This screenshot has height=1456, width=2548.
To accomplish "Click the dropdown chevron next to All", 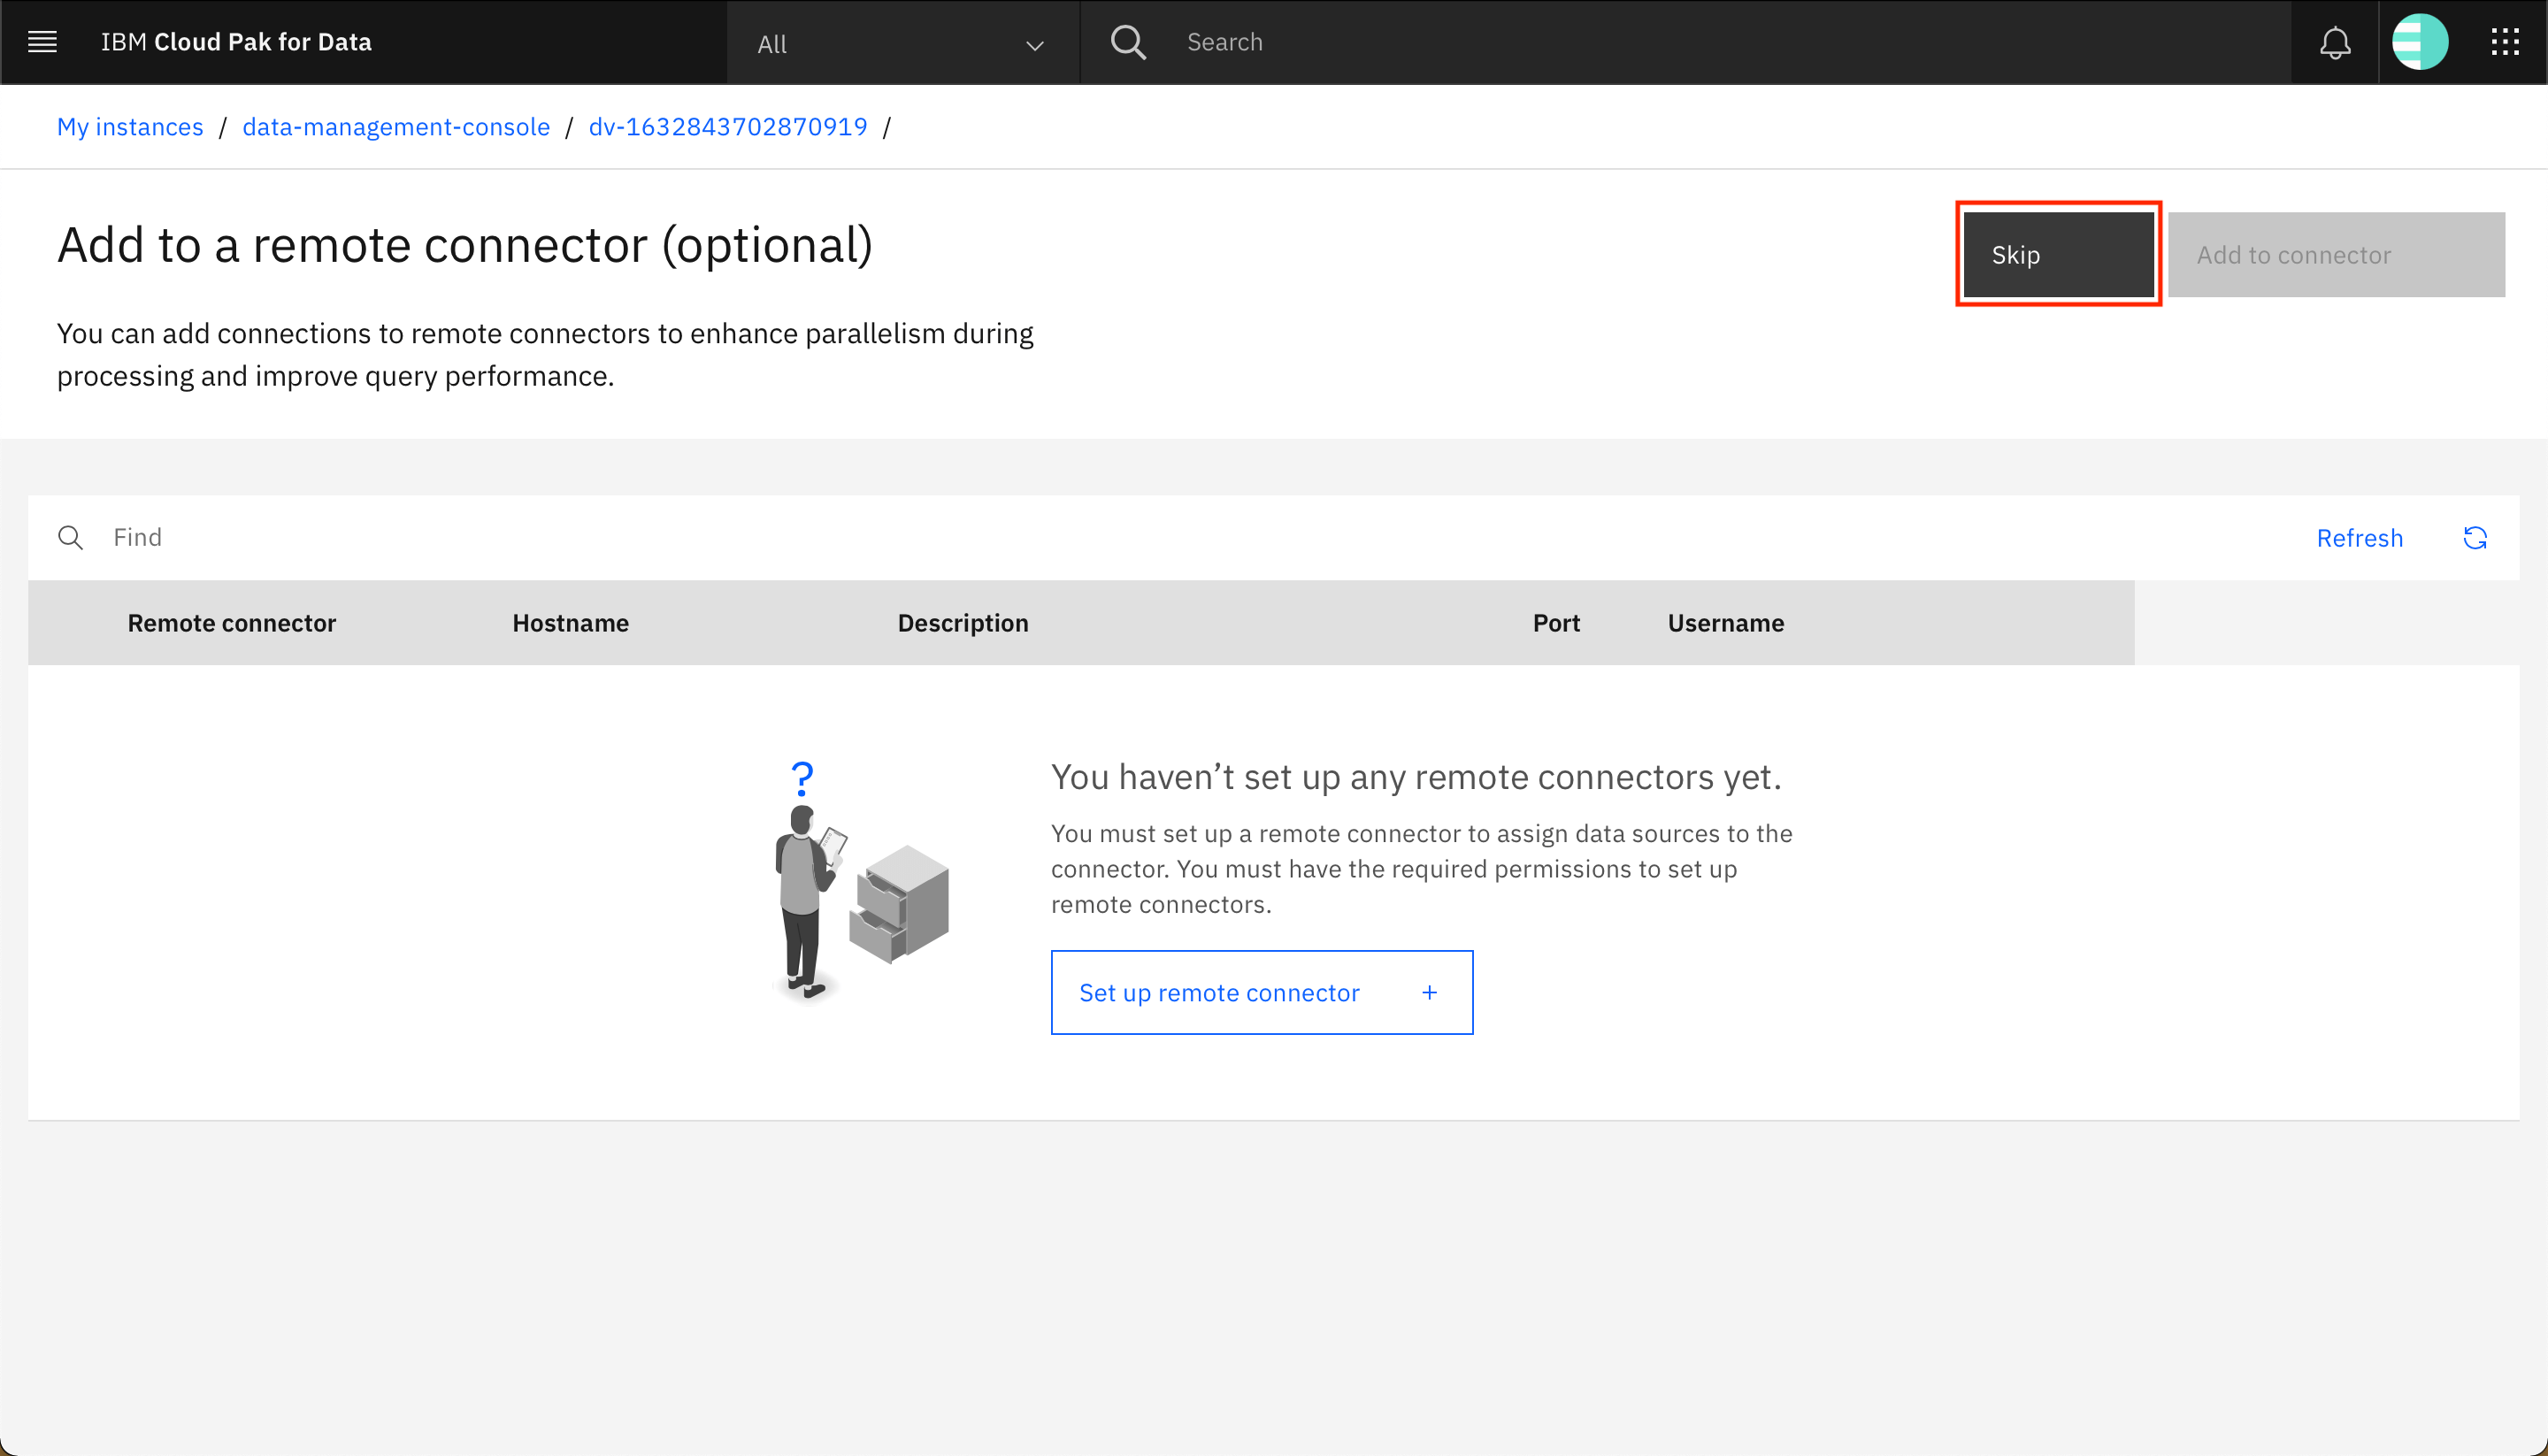I will coord(1034,45).
